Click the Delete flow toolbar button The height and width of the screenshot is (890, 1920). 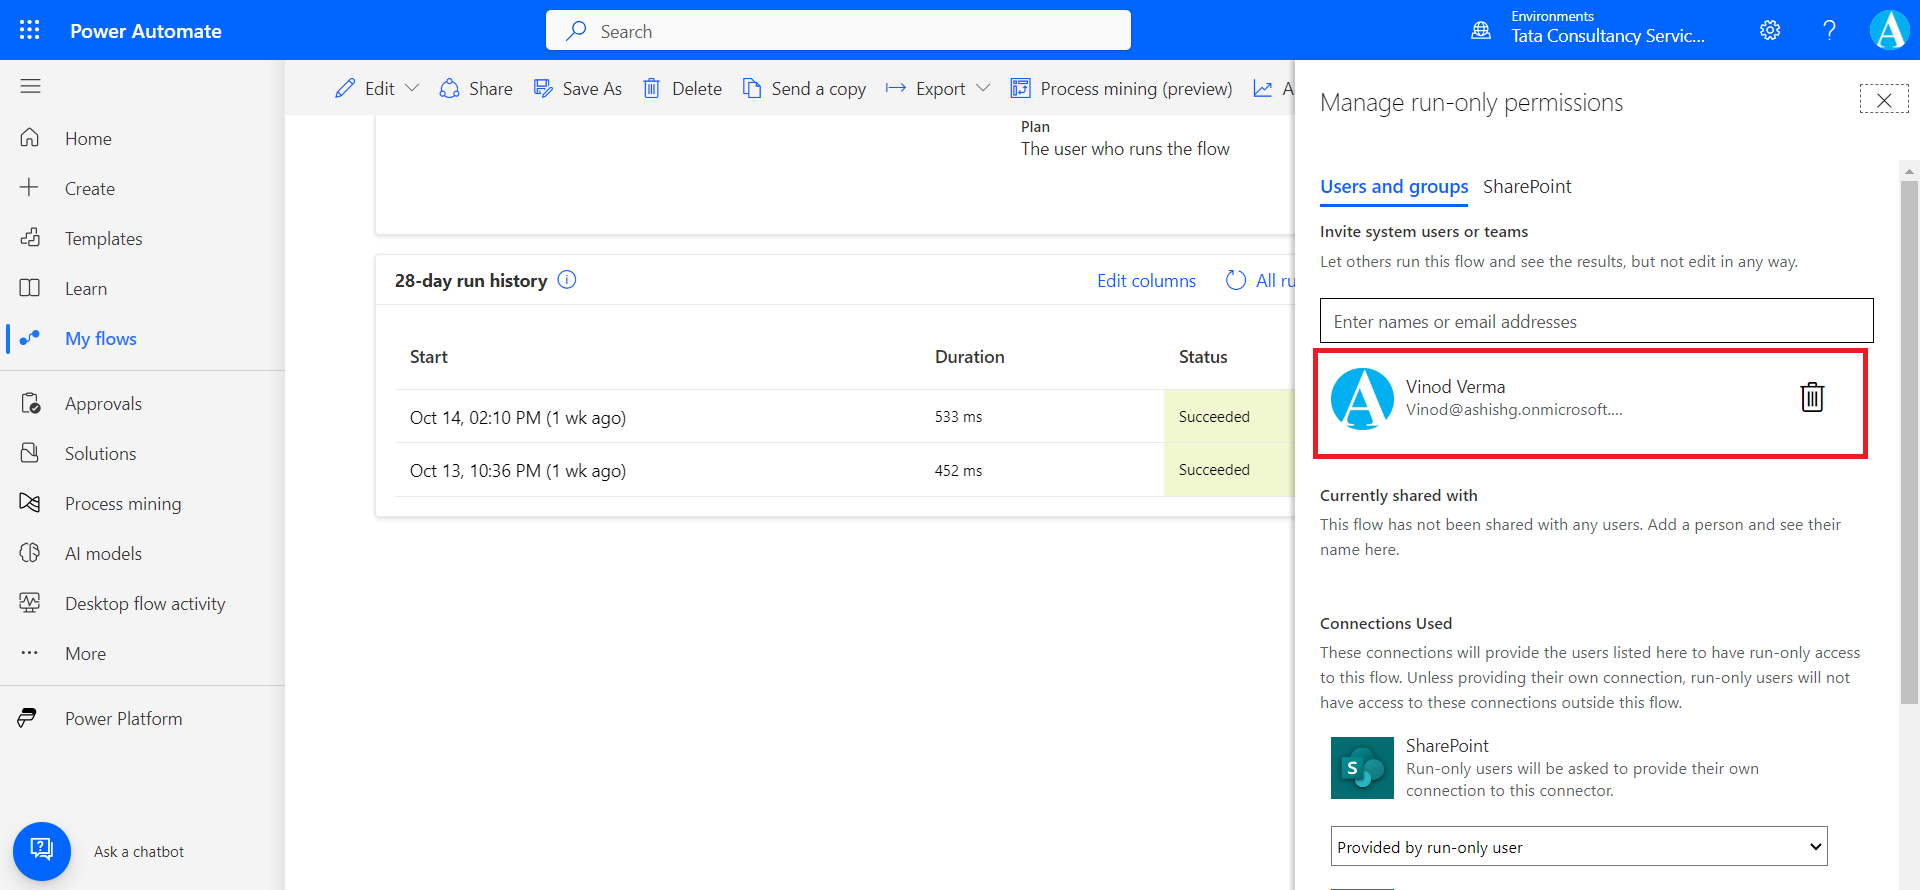click(682, 89)
